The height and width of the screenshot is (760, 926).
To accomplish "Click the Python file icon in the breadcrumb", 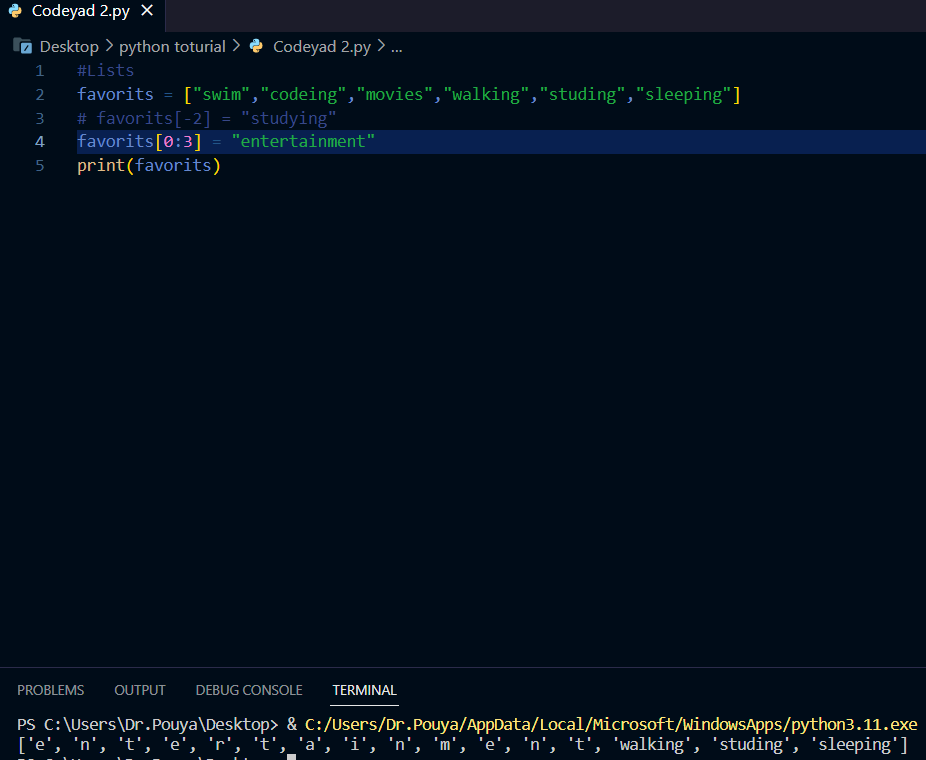I will pos(257,46).
